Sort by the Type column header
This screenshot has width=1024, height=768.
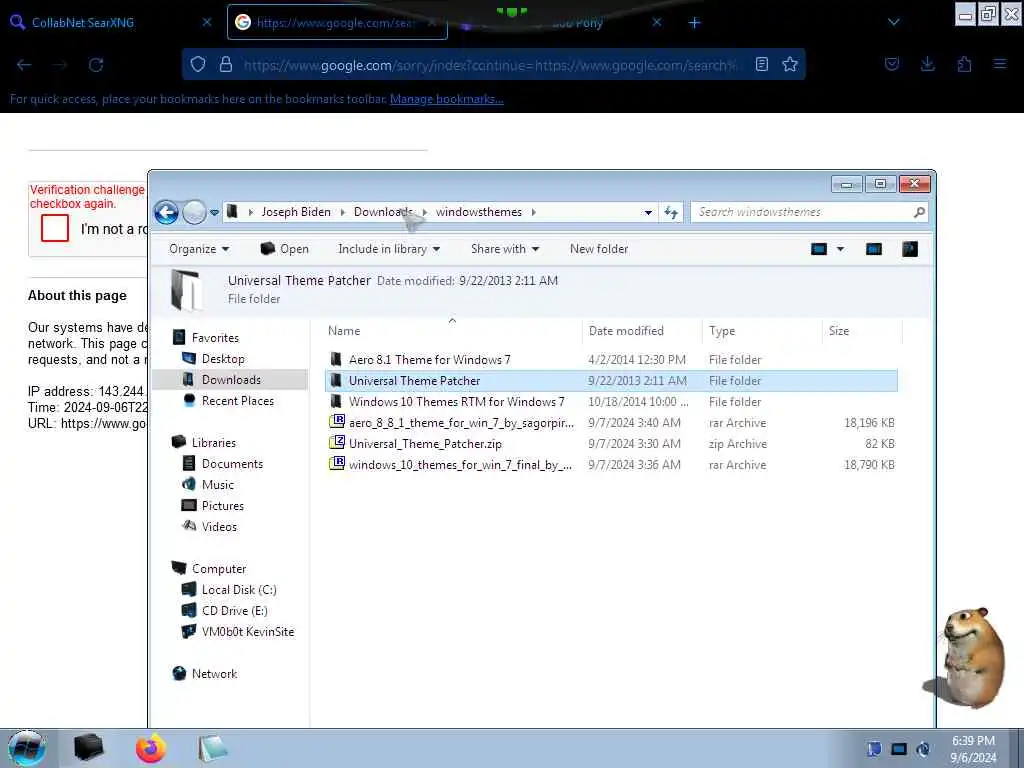click(x=761, y=331)
